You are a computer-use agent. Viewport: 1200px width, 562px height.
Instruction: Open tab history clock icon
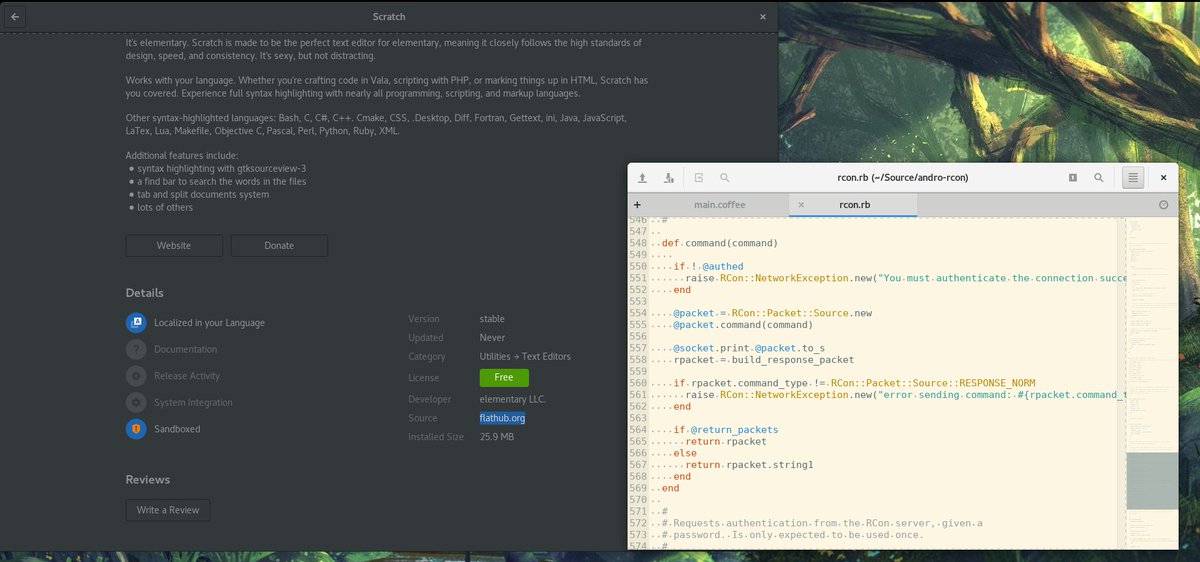pos(1163,204)
